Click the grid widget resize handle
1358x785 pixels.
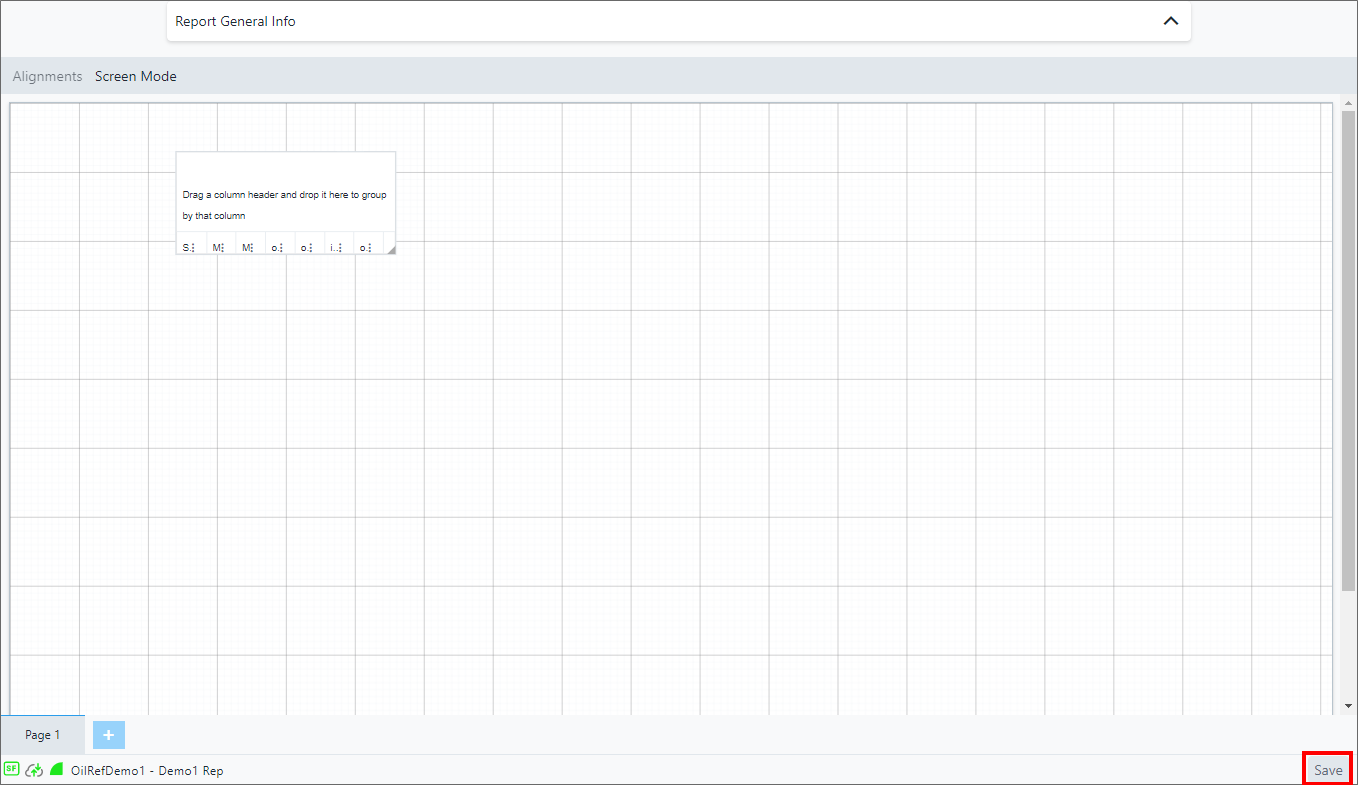tap(391, 249)
